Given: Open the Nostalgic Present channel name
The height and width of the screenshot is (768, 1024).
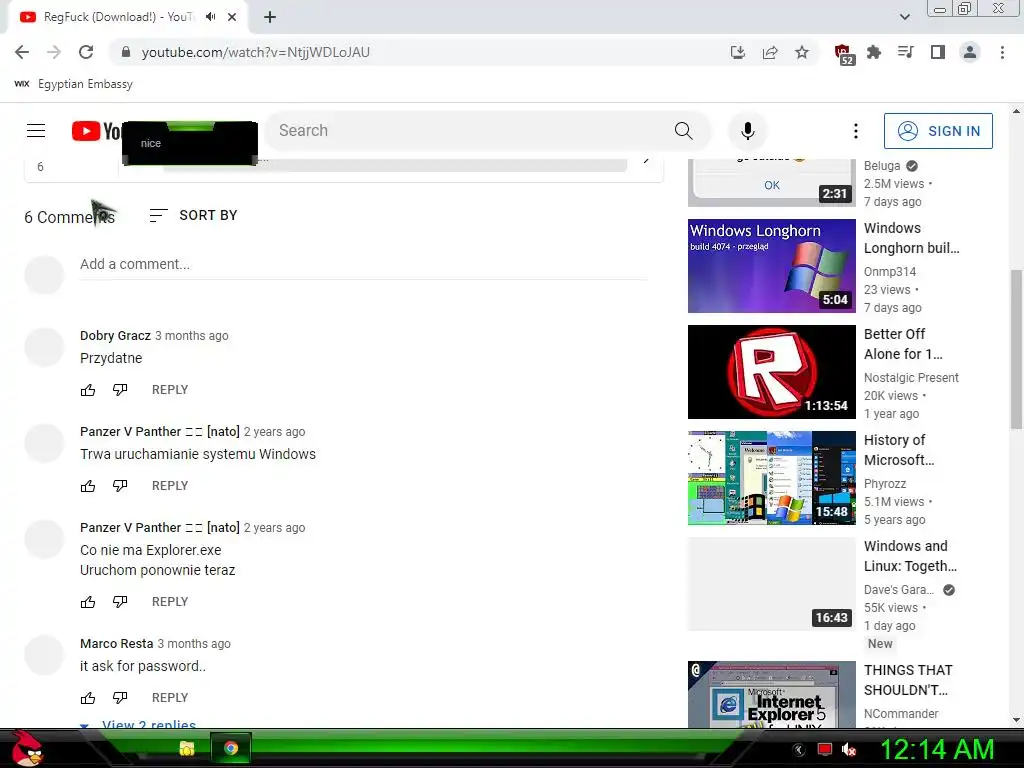Looking at the screenshot, I should pos(911,377).
